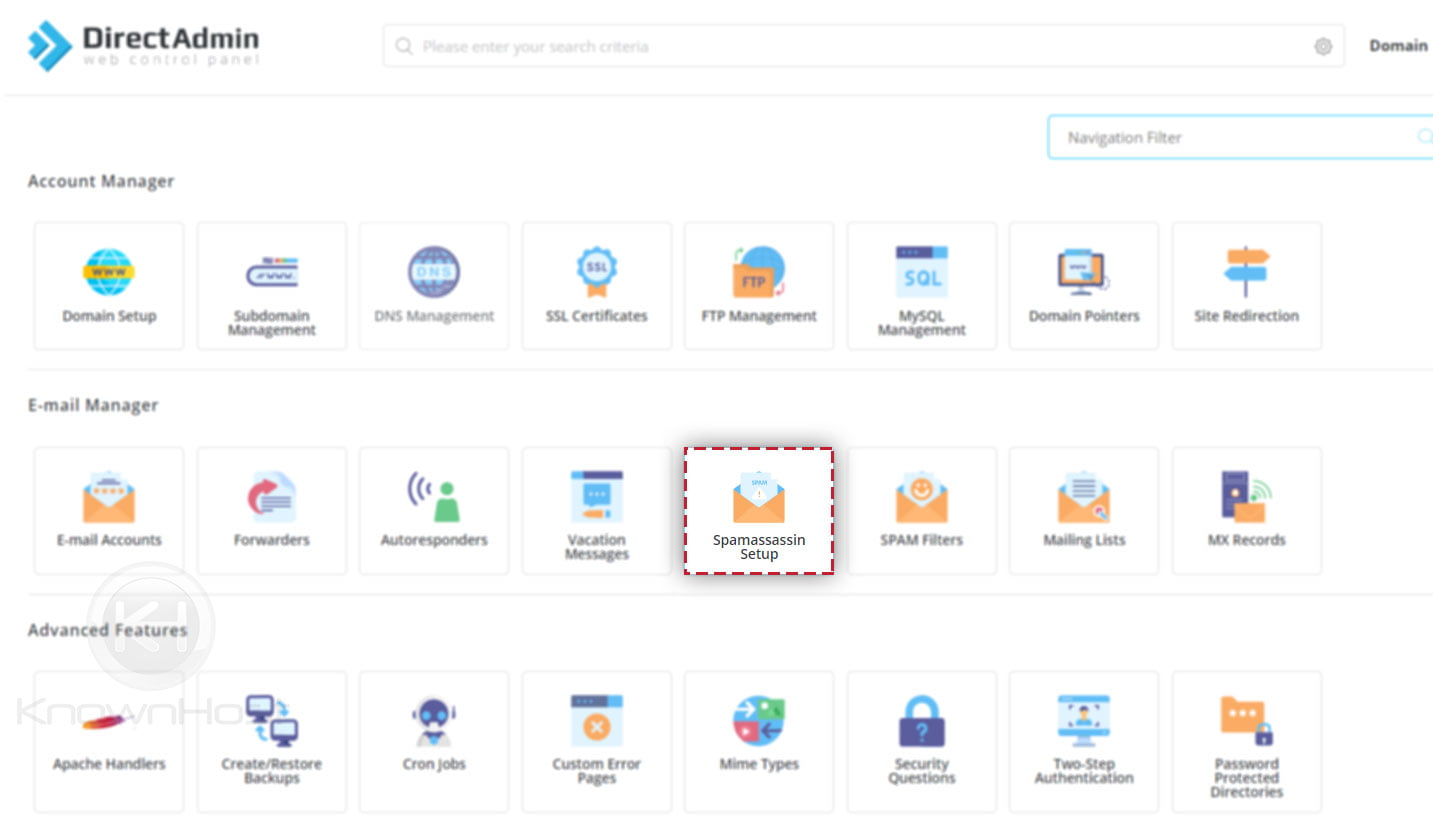This screenshot has width=1433, height=822.
Task: Open the search settings gear
Action: click(x=1322, y=46)
